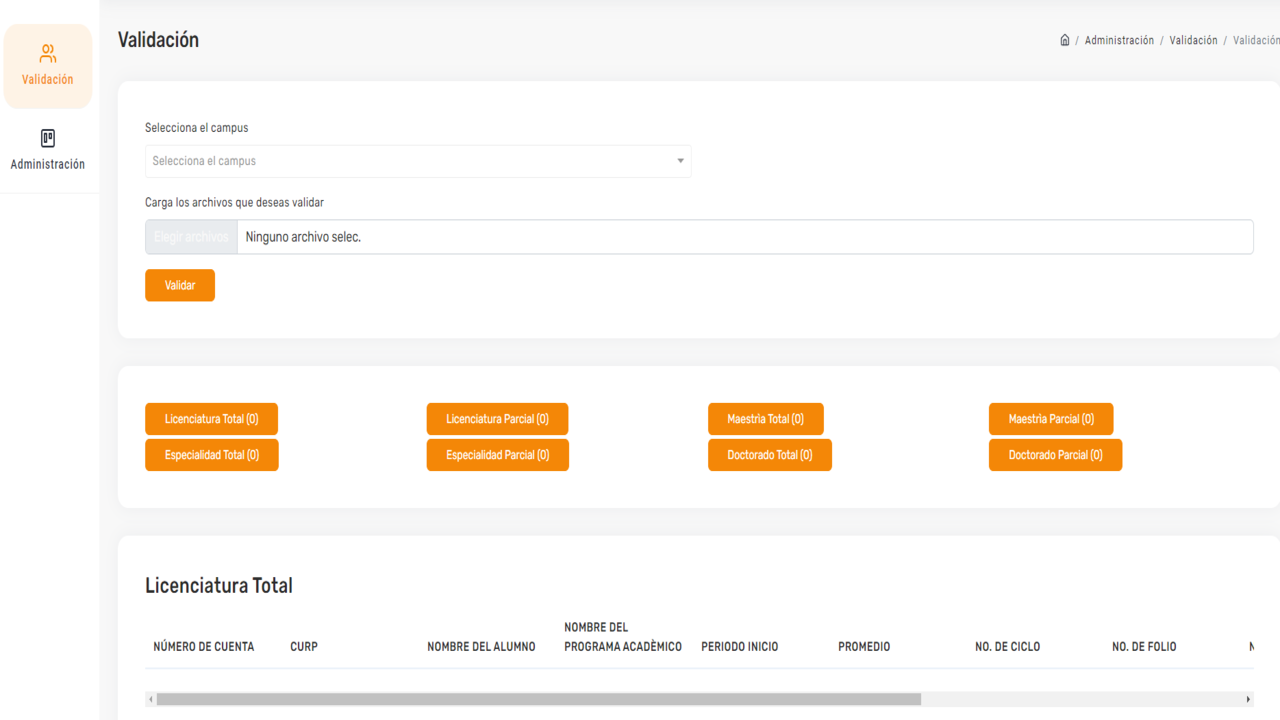Show the Maestría Parcial (0) results
This screenshot has height=720, width=1280.
click(1050, 419)
